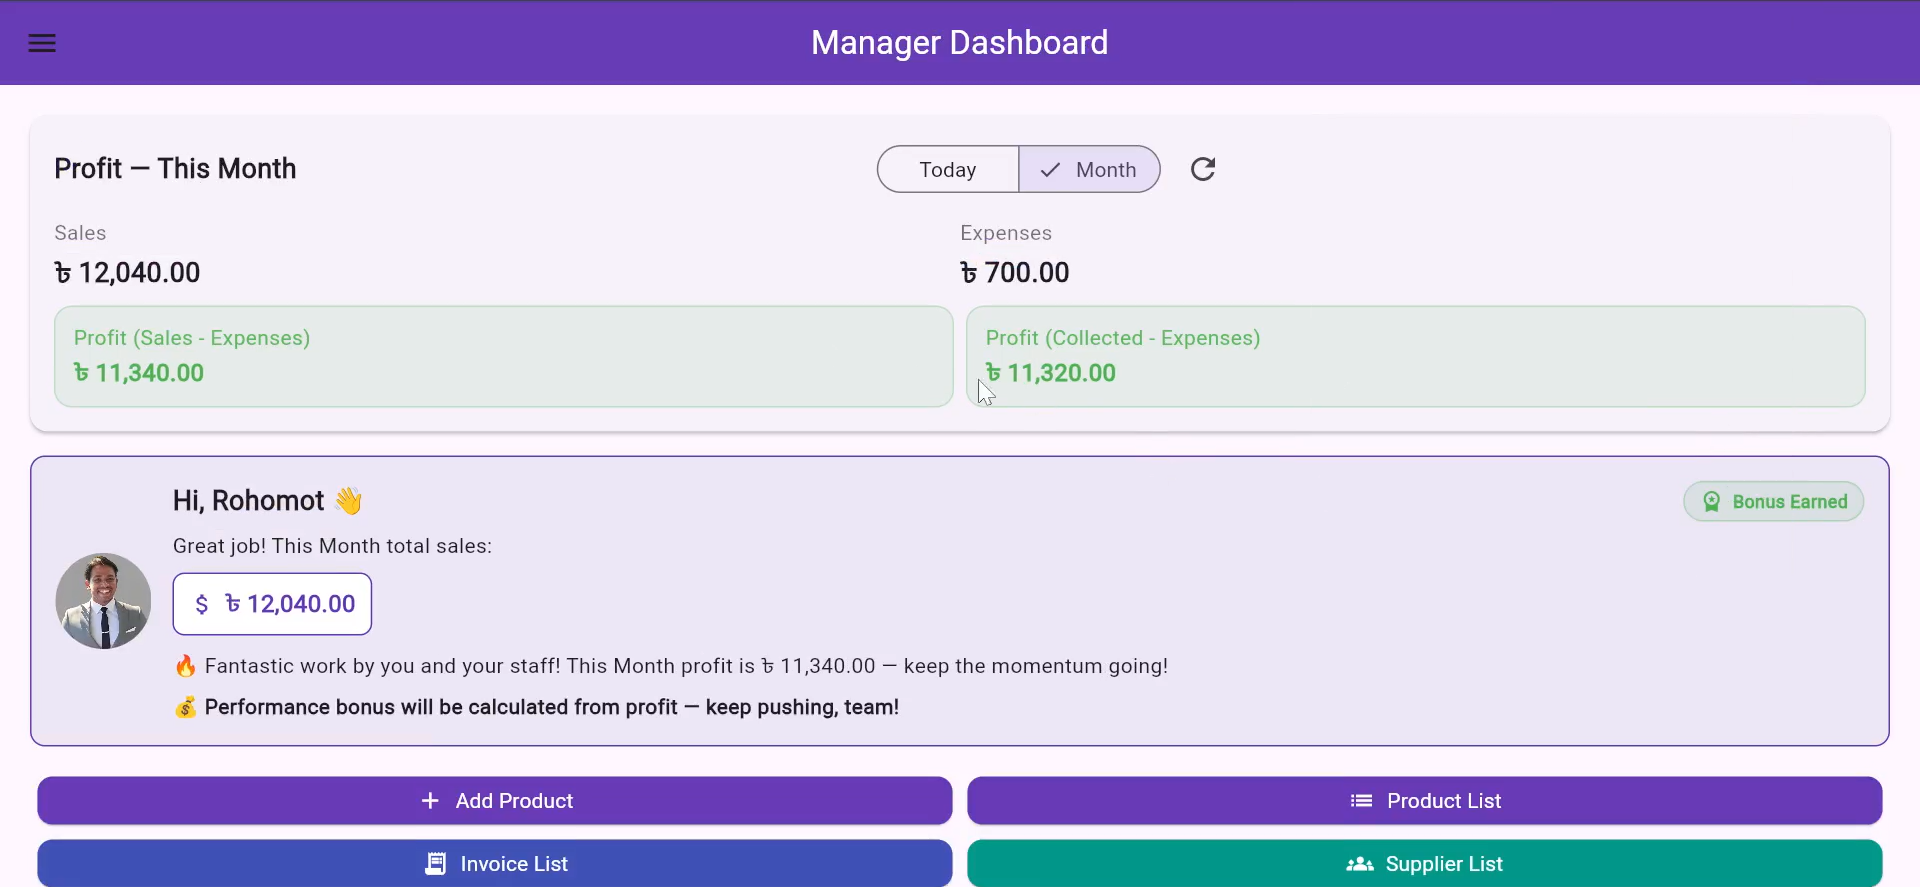1920x887 pixels.
Task: Click the Hi, Rohomot greeting
Action: (267, 500)
